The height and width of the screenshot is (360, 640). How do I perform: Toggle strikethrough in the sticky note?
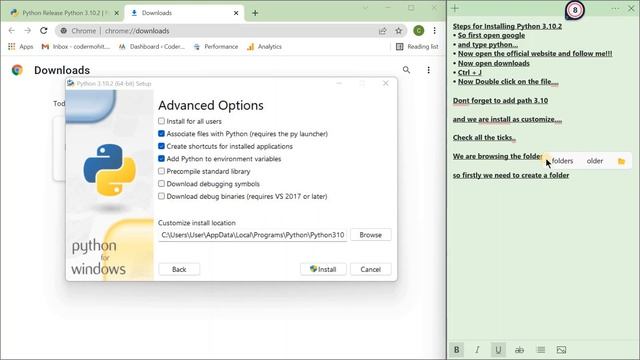[x=519, y=350]
